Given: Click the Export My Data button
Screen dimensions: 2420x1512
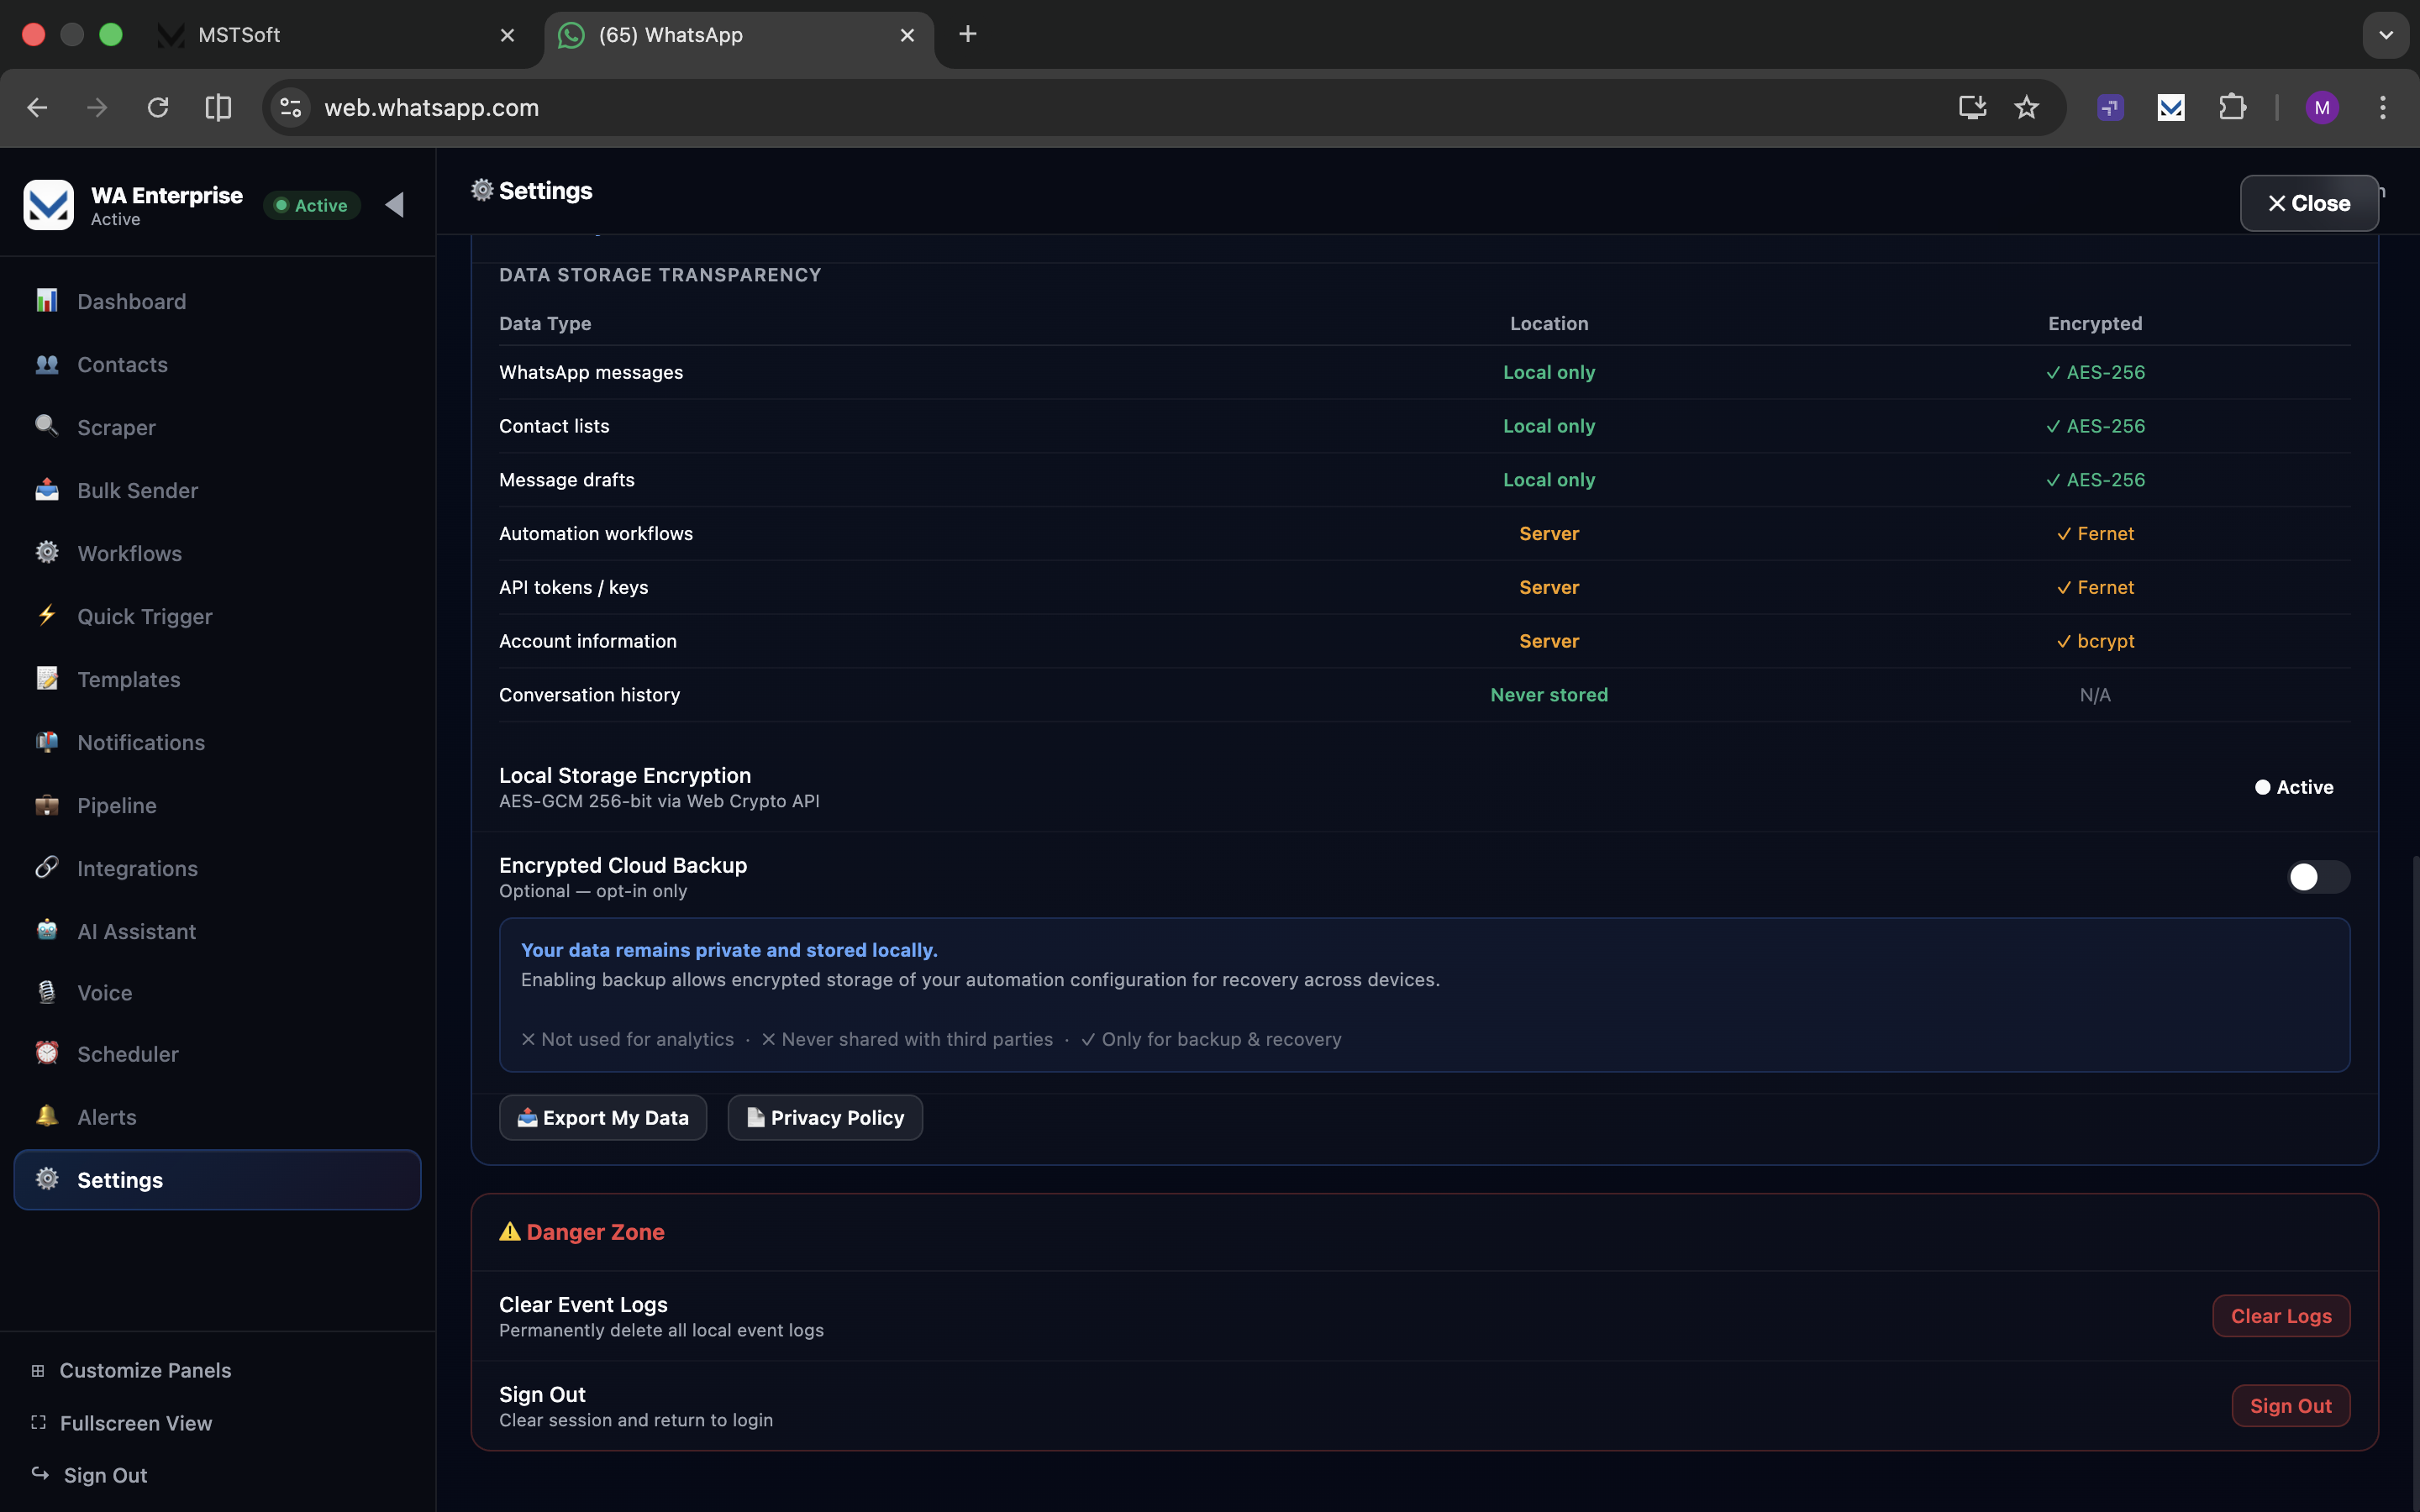Looking at the screenshot, I should 603,1117.
